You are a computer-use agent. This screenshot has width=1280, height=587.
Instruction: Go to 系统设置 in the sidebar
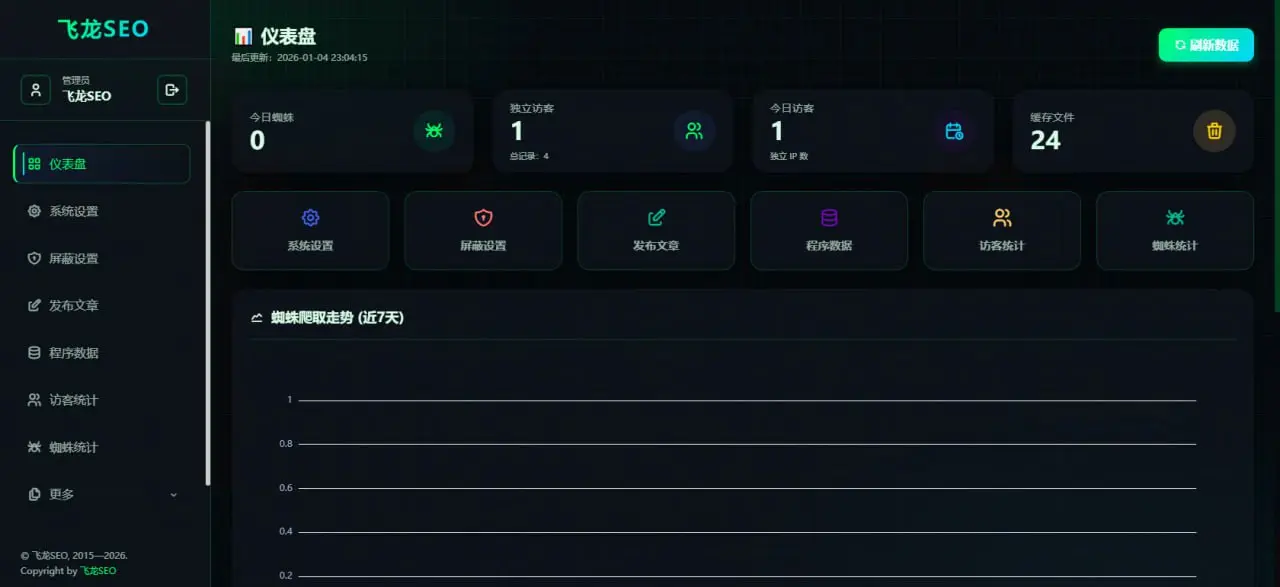coord(101,211)
